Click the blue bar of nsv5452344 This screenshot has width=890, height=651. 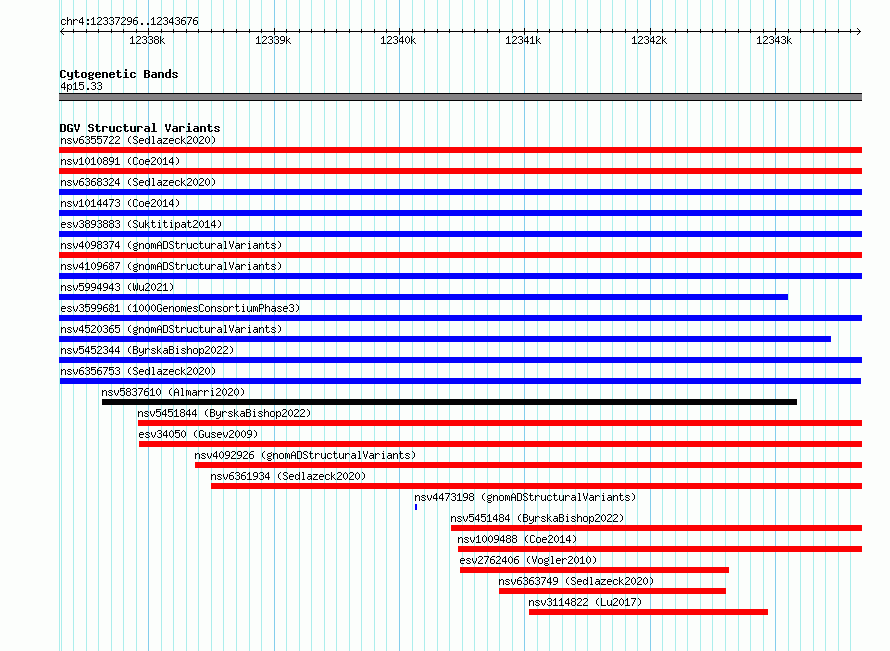(x=460, y=360)
